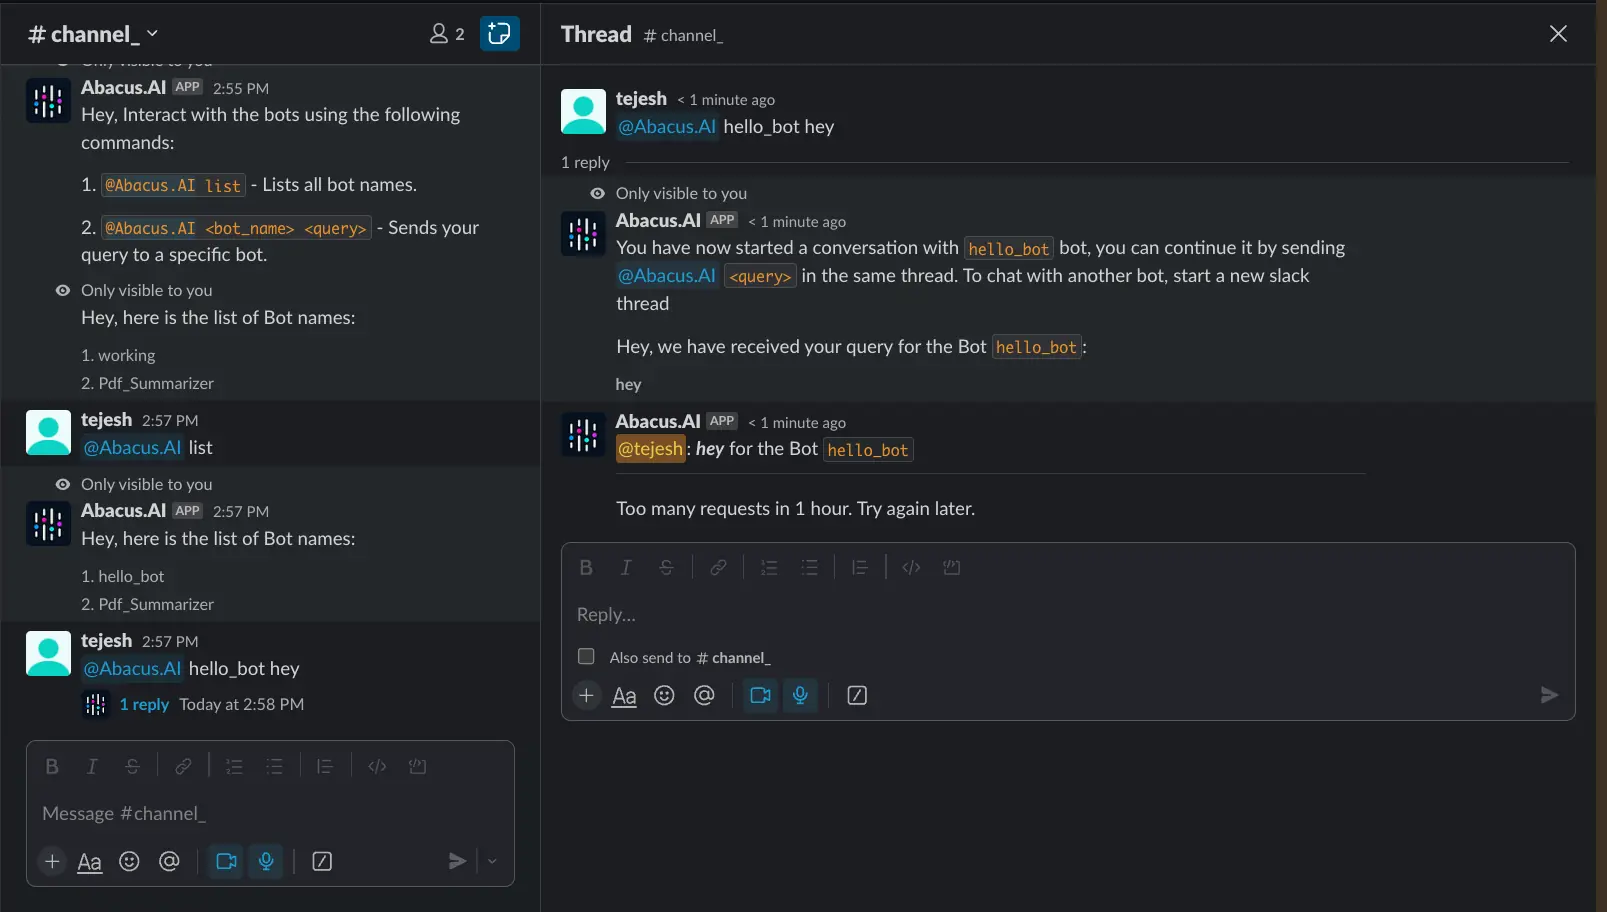Insert code block in thread reply
This screenshot has width=1607, height=912.
(951, 568)
